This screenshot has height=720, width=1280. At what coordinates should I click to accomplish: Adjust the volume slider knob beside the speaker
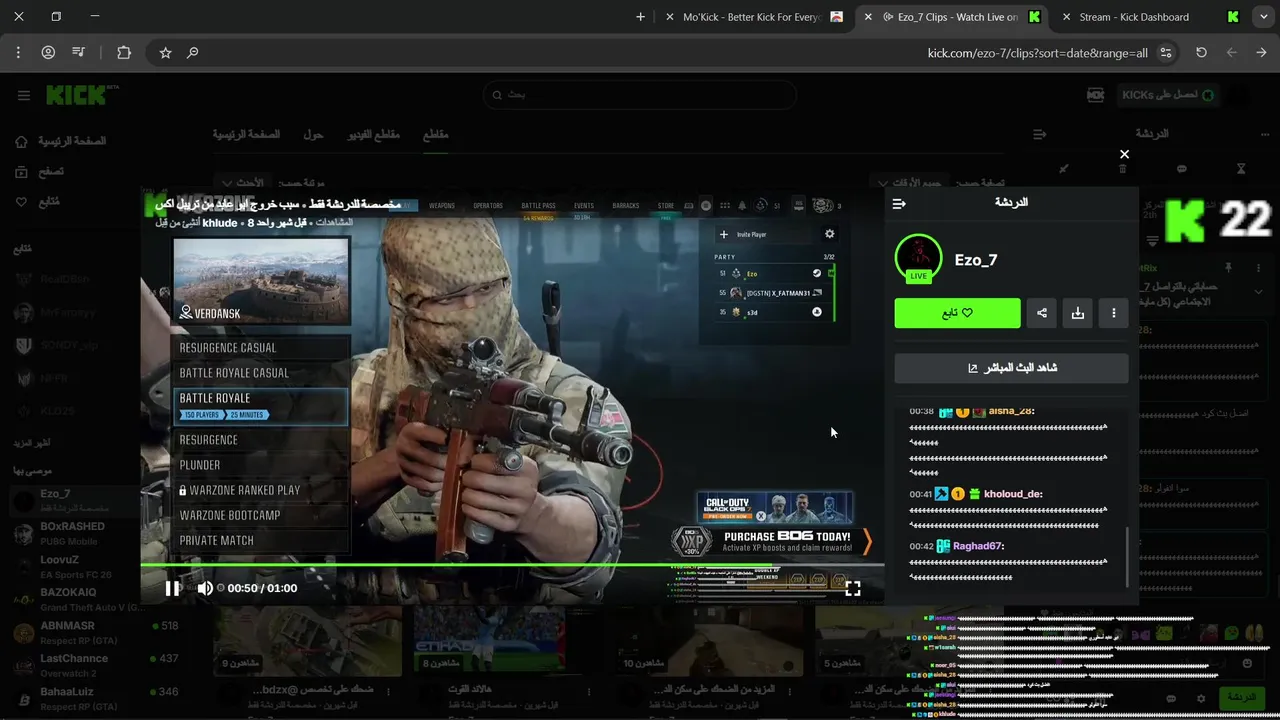point(220,588)
